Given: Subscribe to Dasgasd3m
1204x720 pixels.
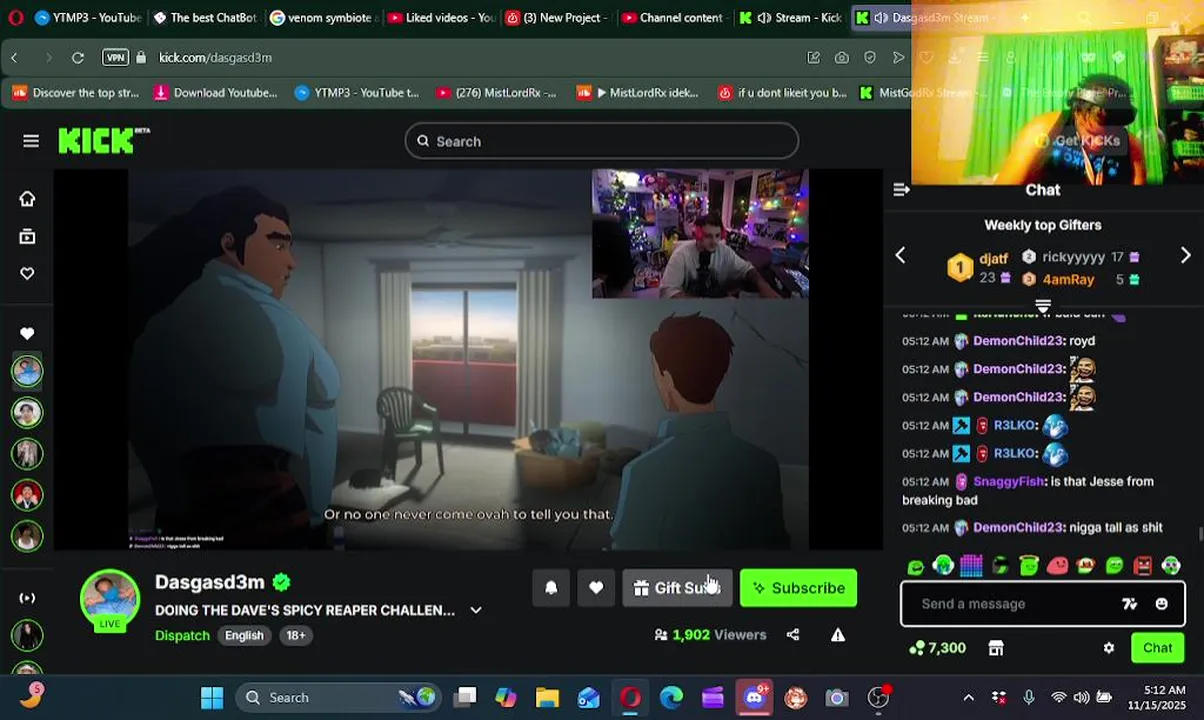Looking at the screenshot, I should [798, 588].
